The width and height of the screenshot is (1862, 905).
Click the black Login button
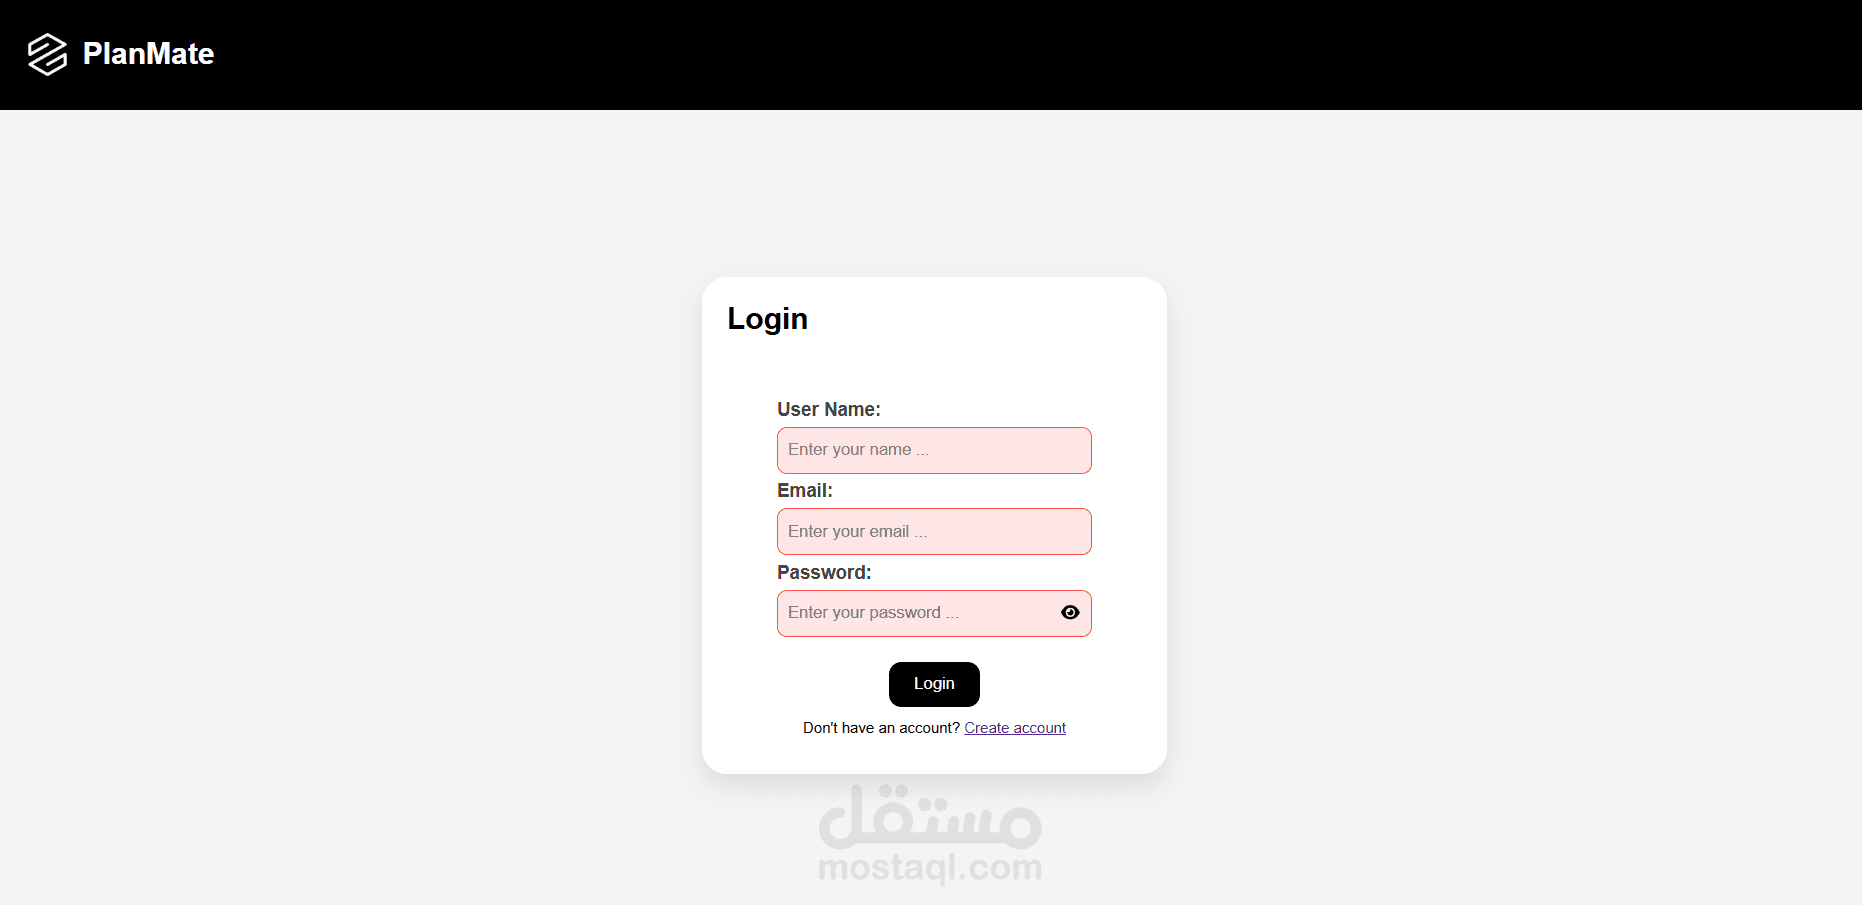[x=934, y=684]
